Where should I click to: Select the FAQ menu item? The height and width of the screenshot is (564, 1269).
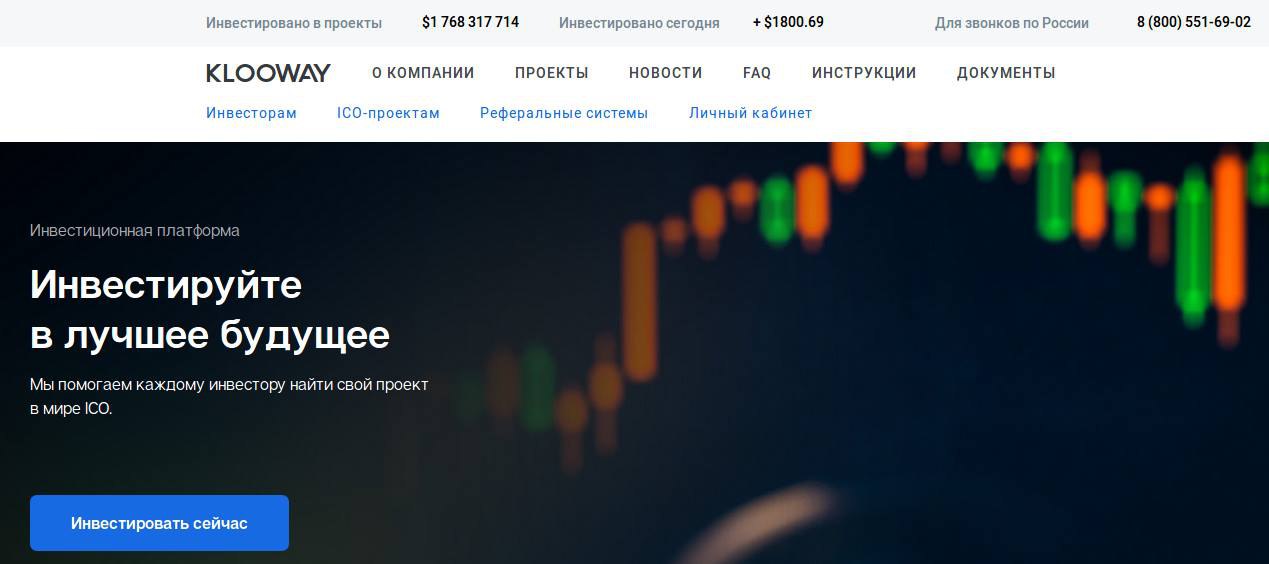(757, 73)
